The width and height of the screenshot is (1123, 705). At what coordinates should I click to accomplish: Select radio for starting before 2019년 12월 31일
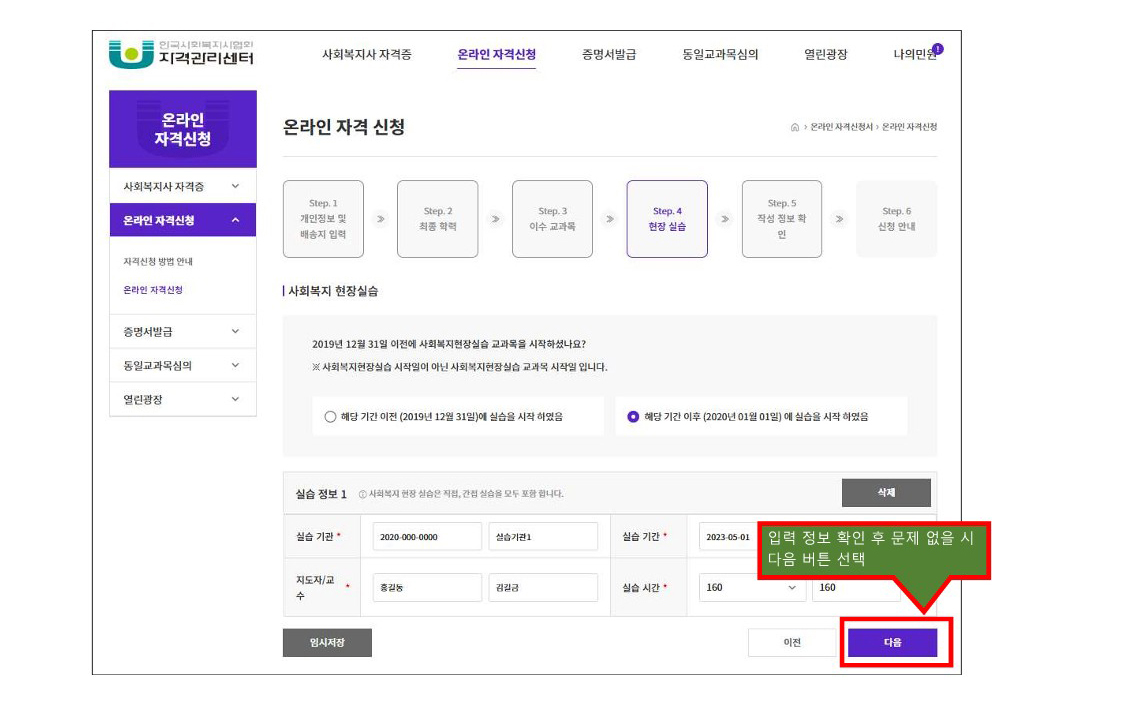coord(330,417)
